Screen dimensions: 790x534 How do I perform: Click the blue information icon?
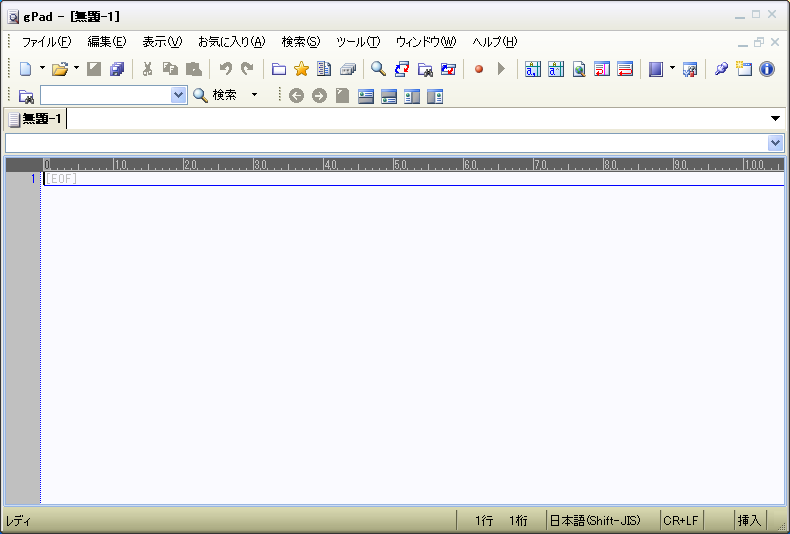click(767, 69)
